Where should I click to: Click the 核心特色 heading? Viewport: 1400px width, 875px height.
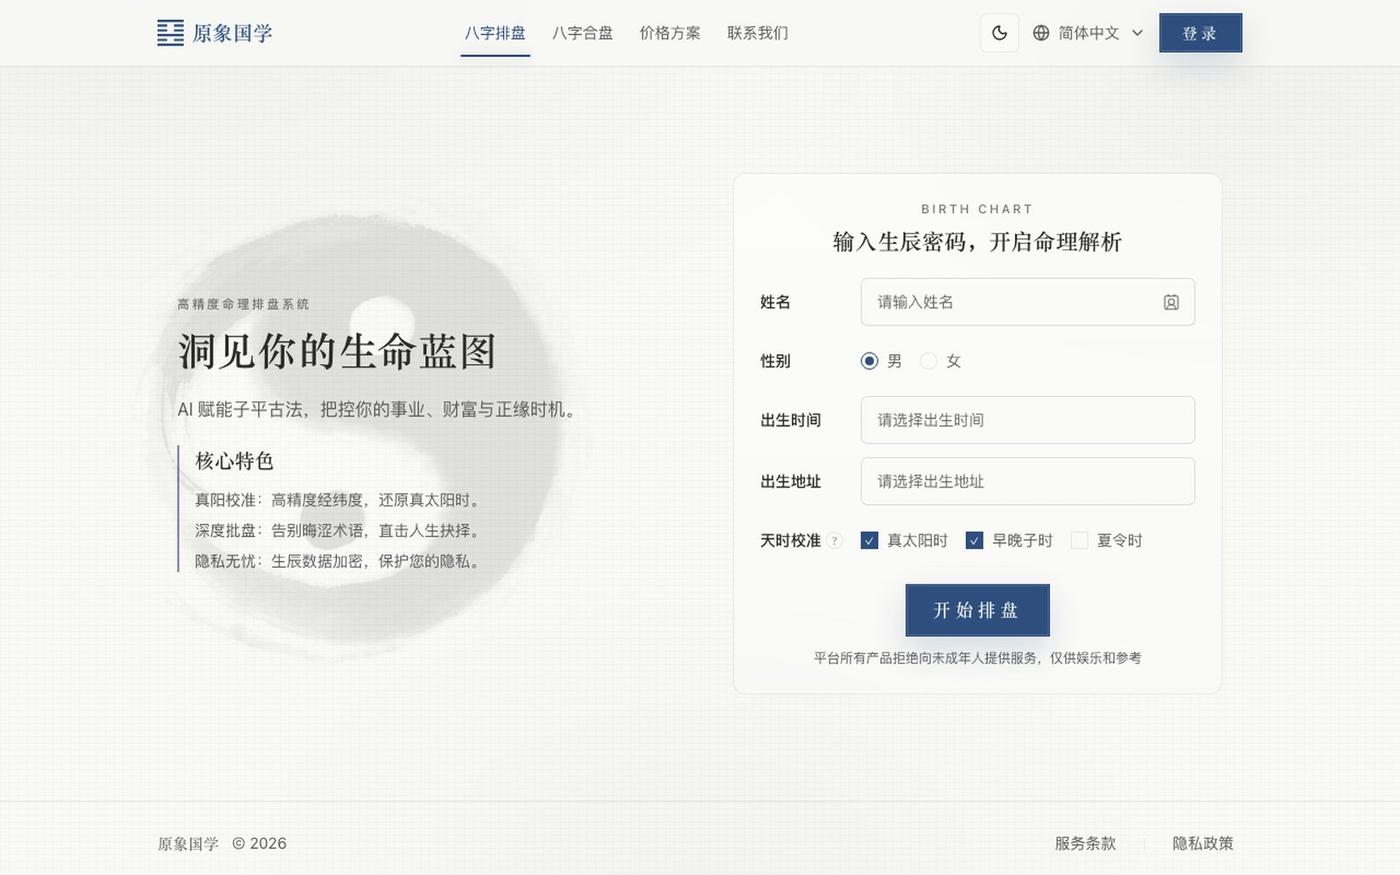tap(234, 461)
